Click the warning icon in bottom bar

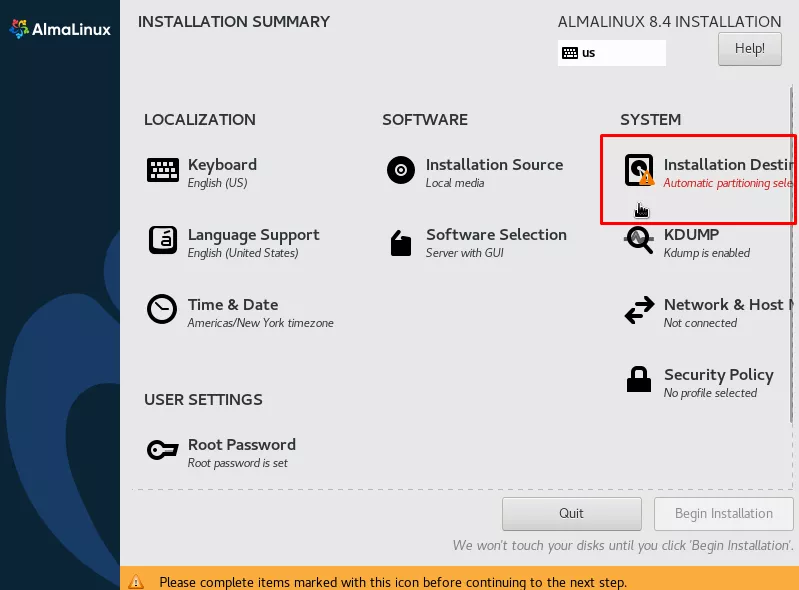[x=136, y=581]
